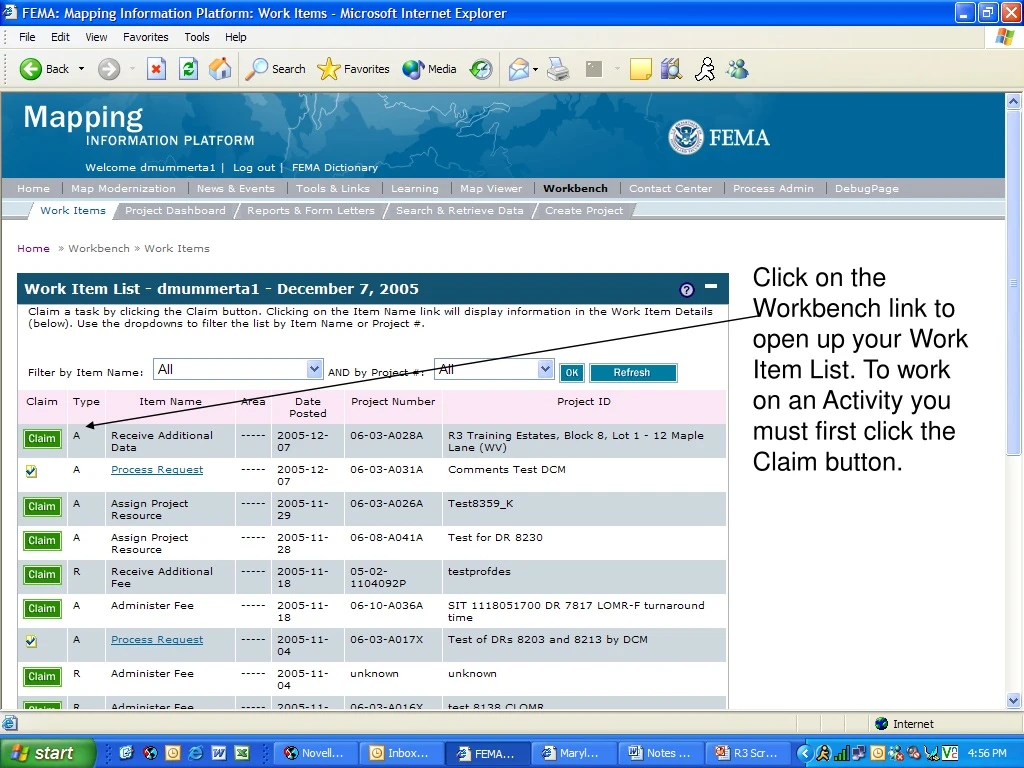Click the FEMA logo in the banner
Screen dimensions: 1024x768
point(719,137)
